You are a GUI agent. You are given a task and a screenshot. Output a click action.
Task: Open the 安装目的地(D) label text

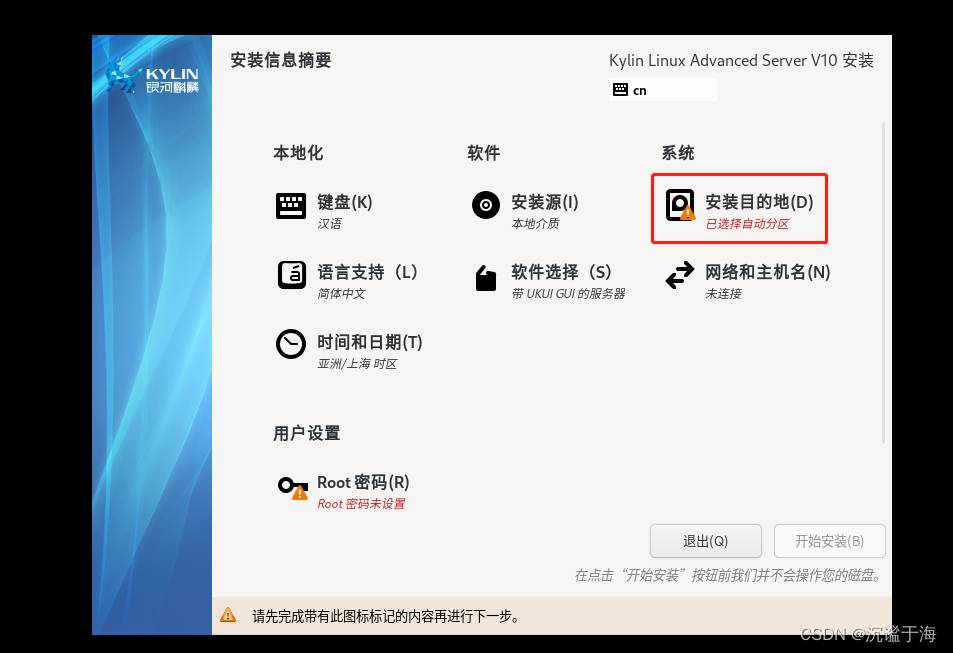[x=759, y=202]
